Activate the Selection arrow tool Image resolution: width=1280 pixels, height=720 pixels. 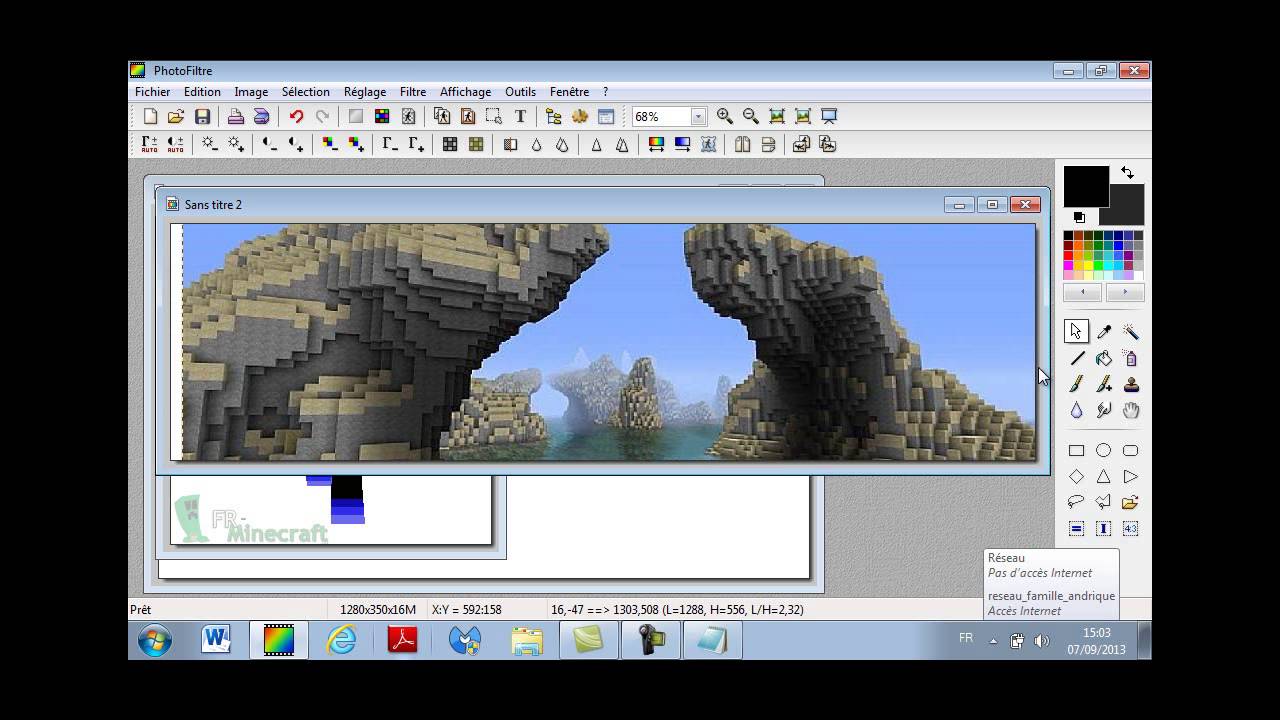[1077, 332]
